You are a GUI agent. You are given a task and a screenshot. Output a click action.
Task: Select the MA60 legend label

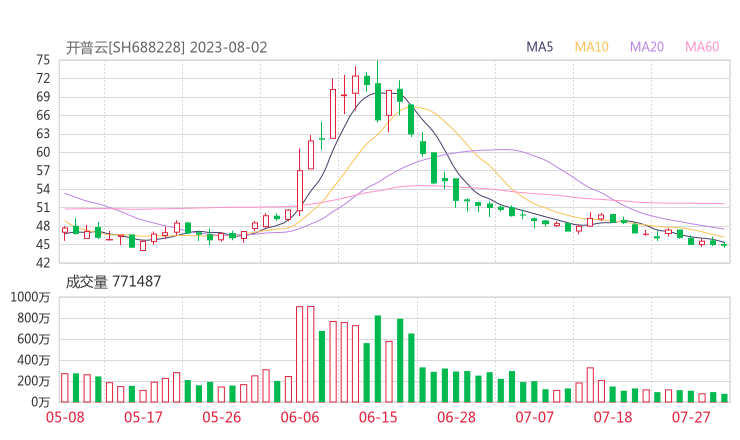pos(702,47)
